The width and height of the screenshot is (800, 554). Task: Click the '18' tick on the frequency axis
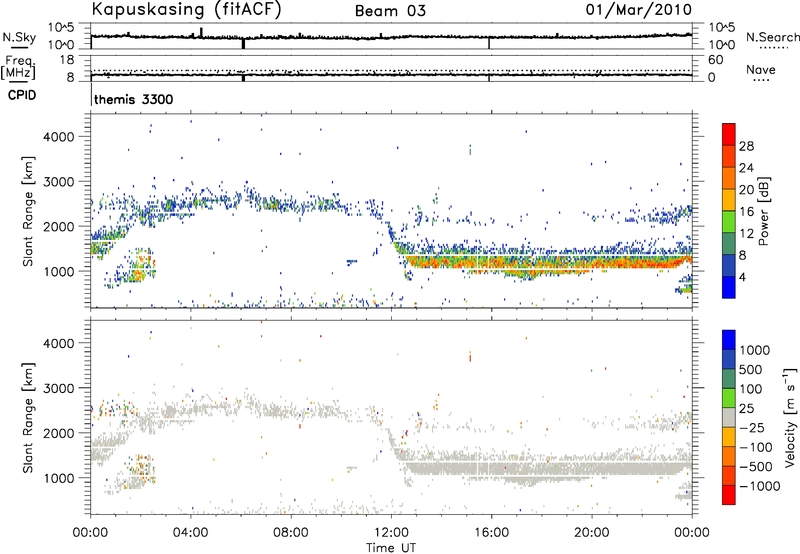point(67,60)
